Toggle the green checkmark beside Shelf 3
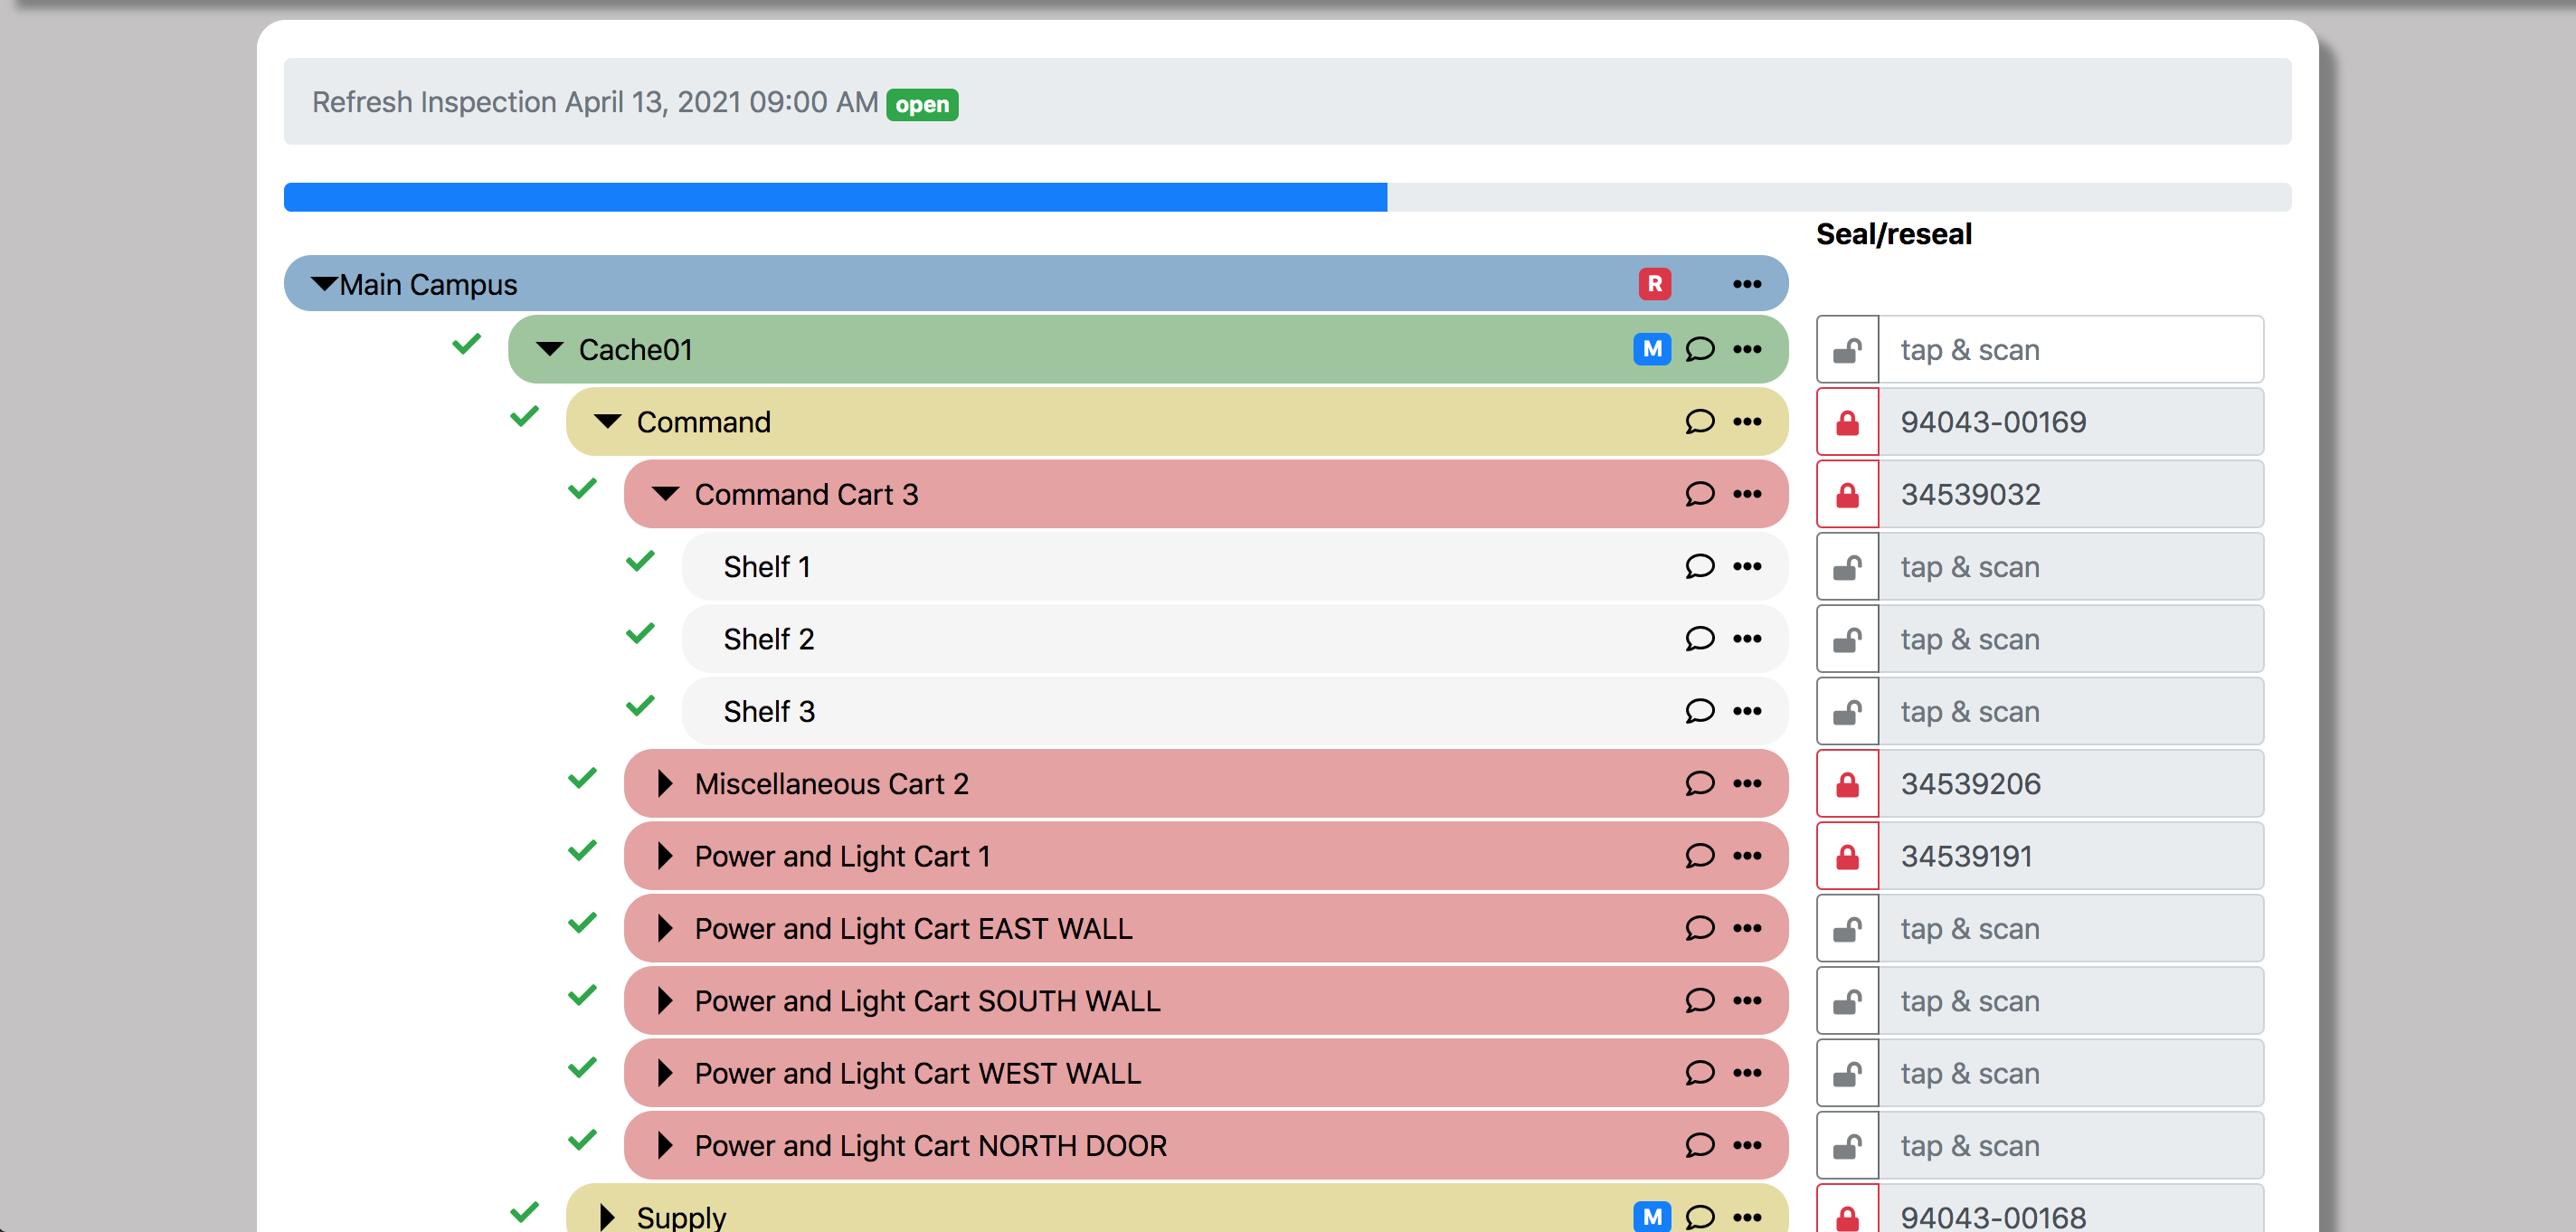This screenshot has height=1232, width=2576. click(640, 706)
